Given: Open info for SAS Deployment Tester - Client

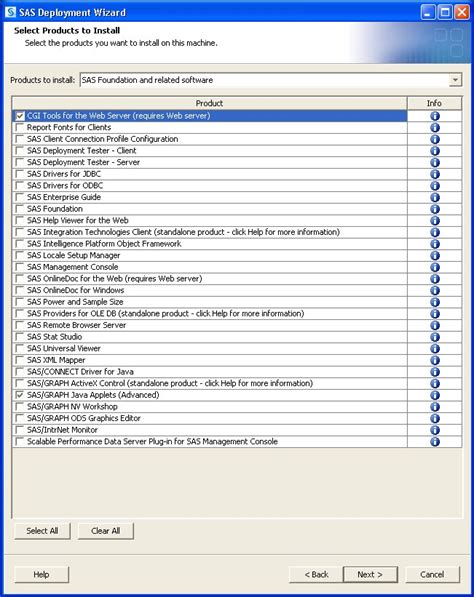Looking at the screenshot, I should click(435, 151).
